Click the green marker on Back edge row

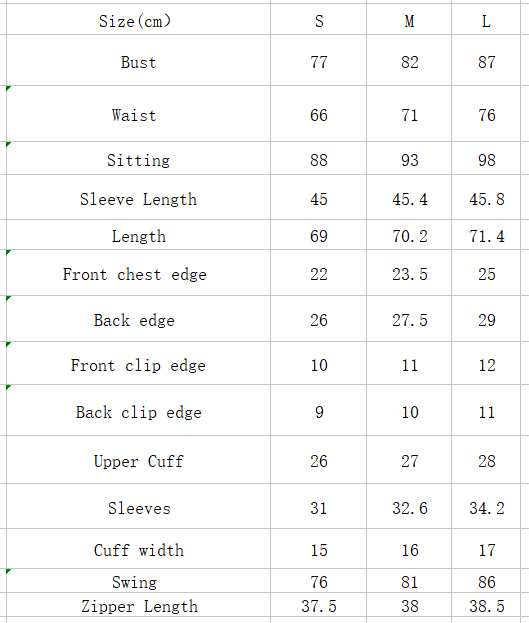[9, 298]
